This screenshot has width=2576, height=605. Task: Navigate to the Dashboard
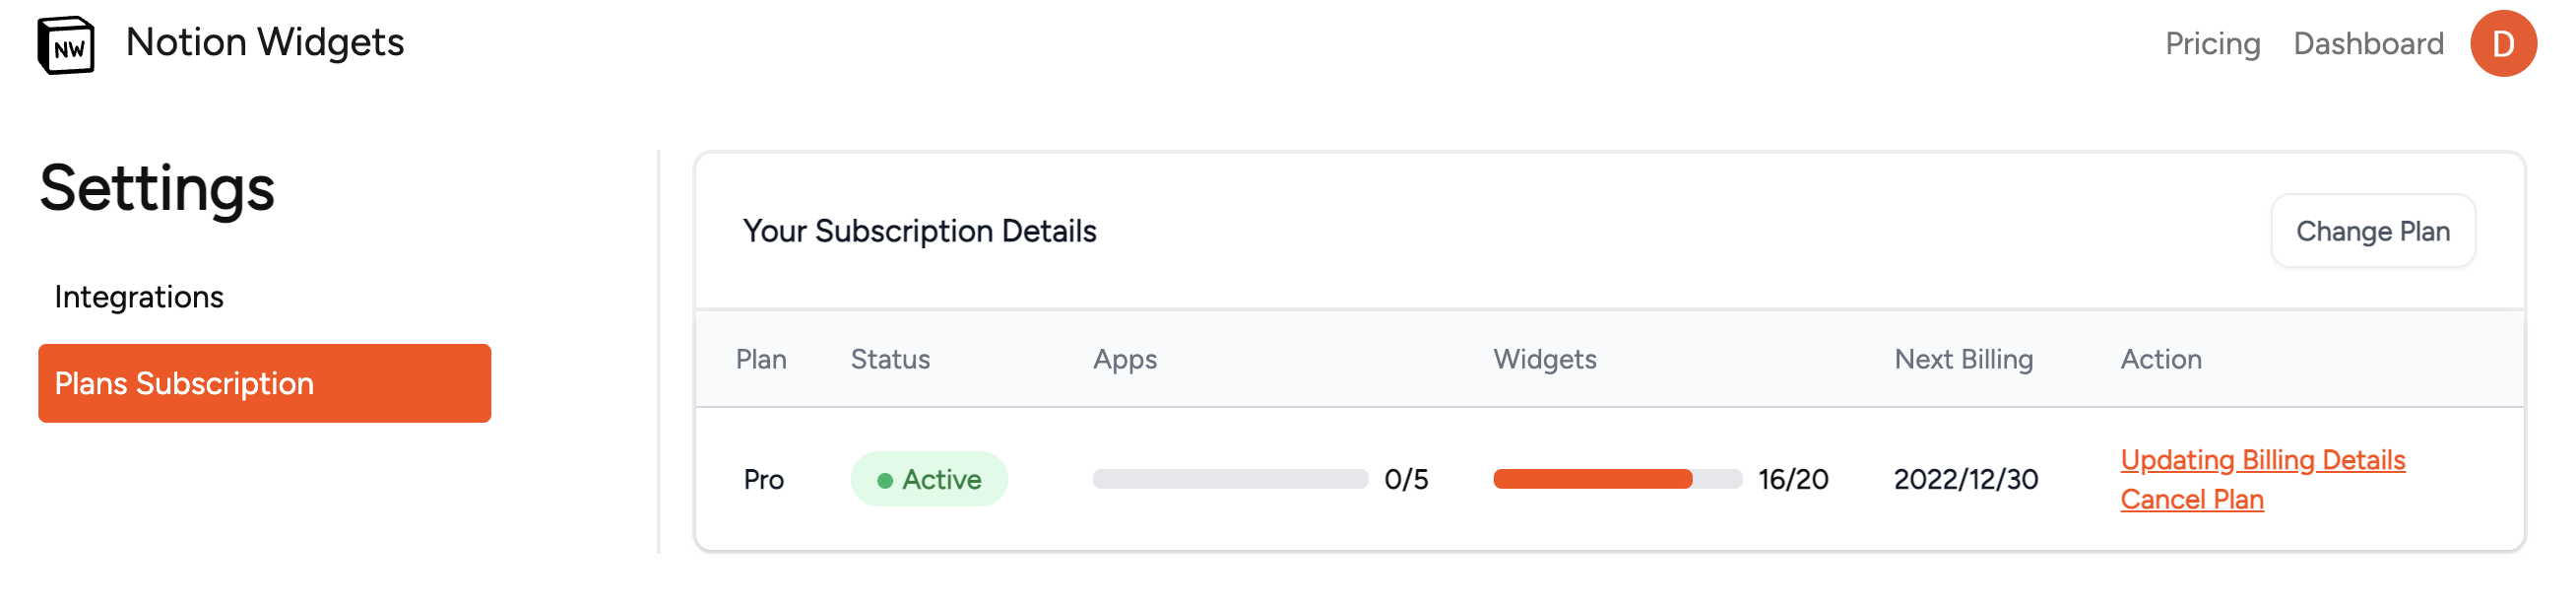point(2368,44)
